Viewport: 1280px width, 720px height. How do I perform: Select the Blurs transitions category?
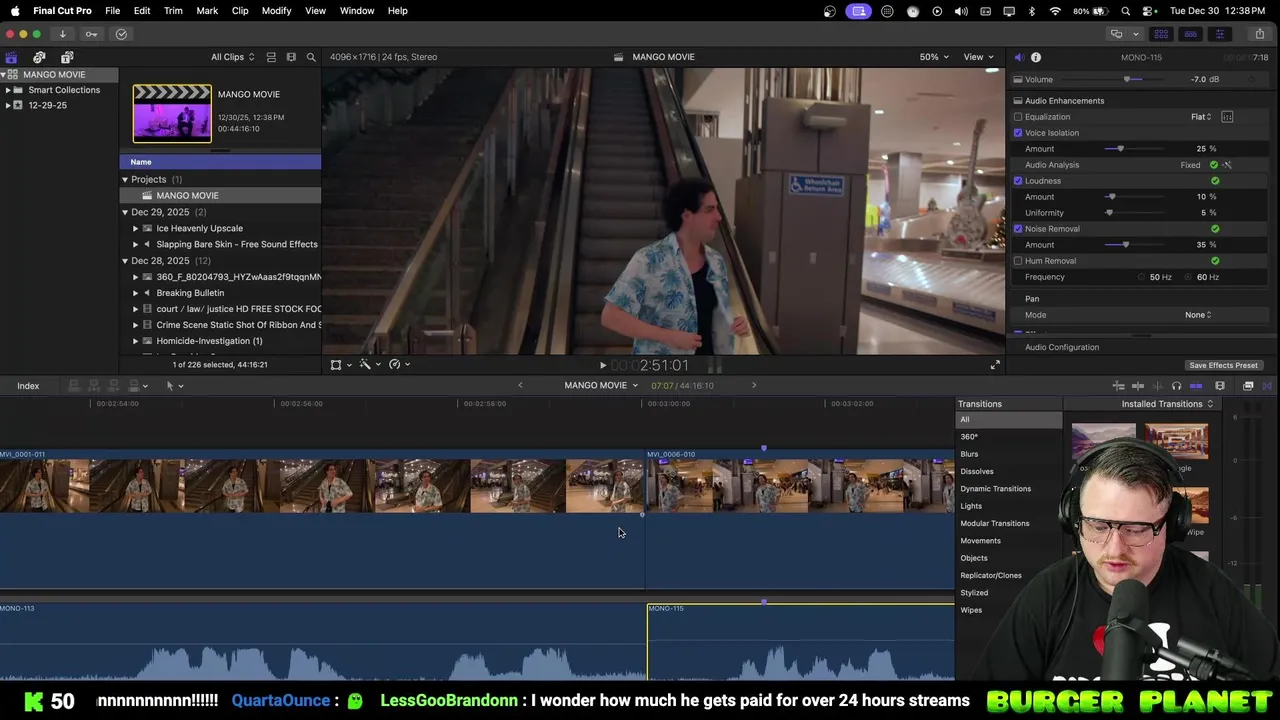[x=969, y=454]
